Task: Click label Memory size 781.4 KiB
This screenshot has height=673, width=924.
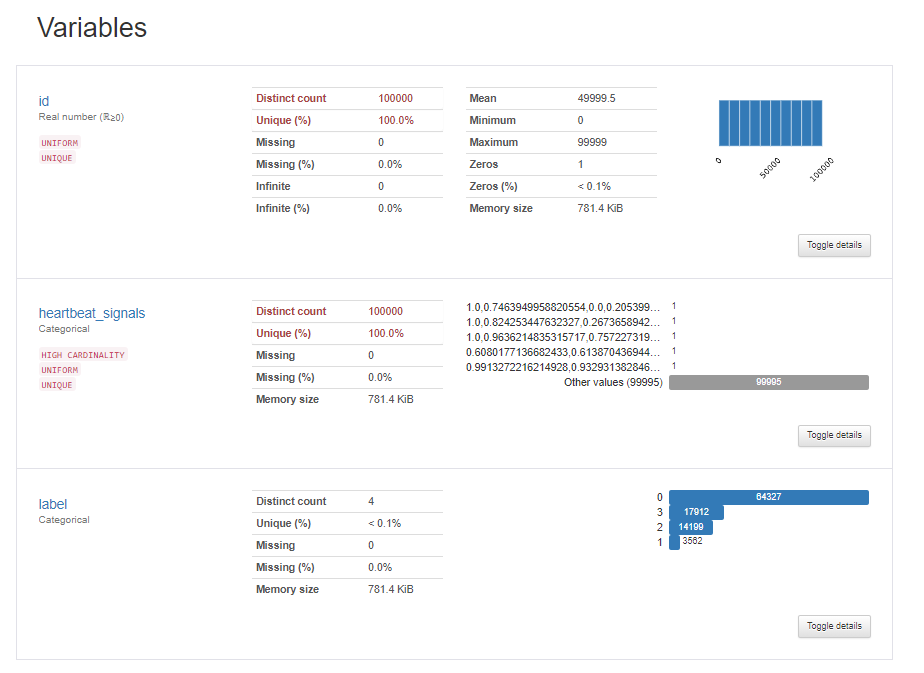Action: pyautogui.click(x=391, y=589)
